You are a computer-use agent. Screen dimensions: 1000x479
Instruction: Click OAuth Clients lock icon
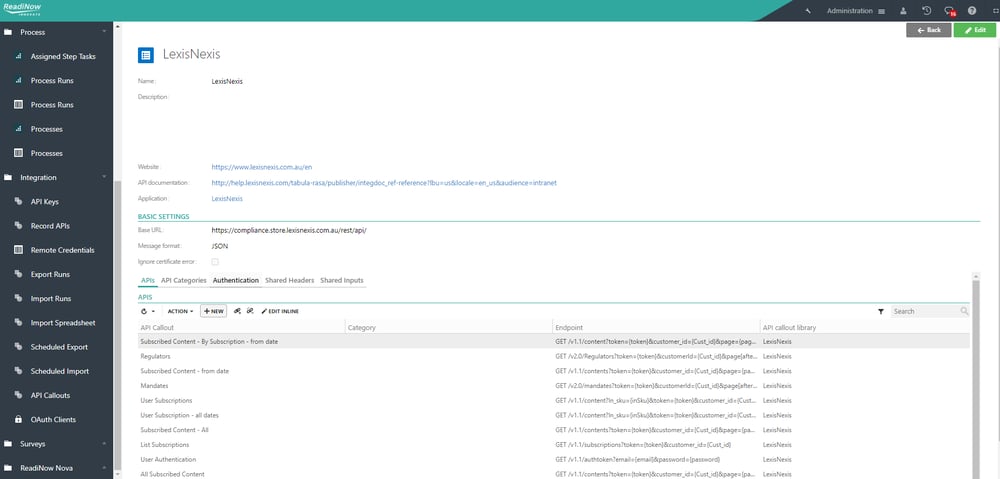click(x=18, y=420)
